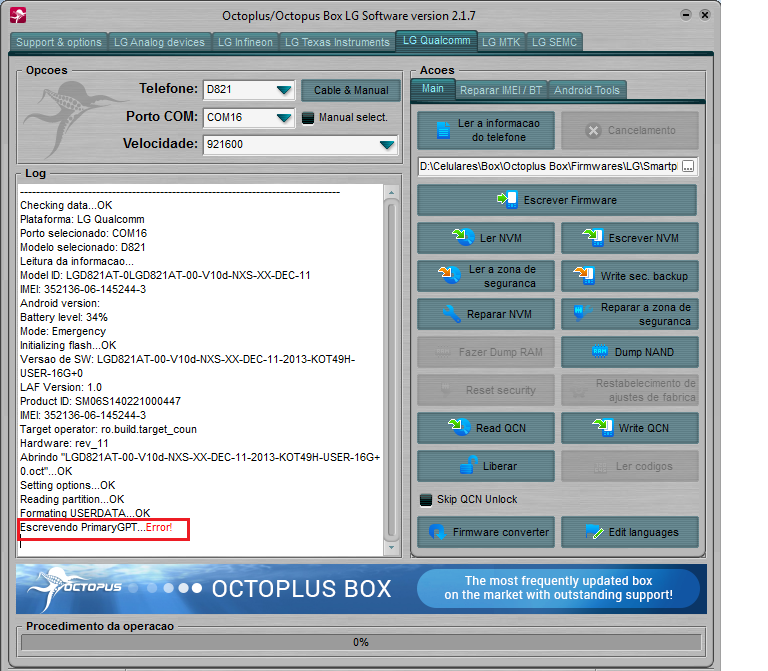Click log line 'Formating USERDATA...OK'

click(x=85, y=513)
